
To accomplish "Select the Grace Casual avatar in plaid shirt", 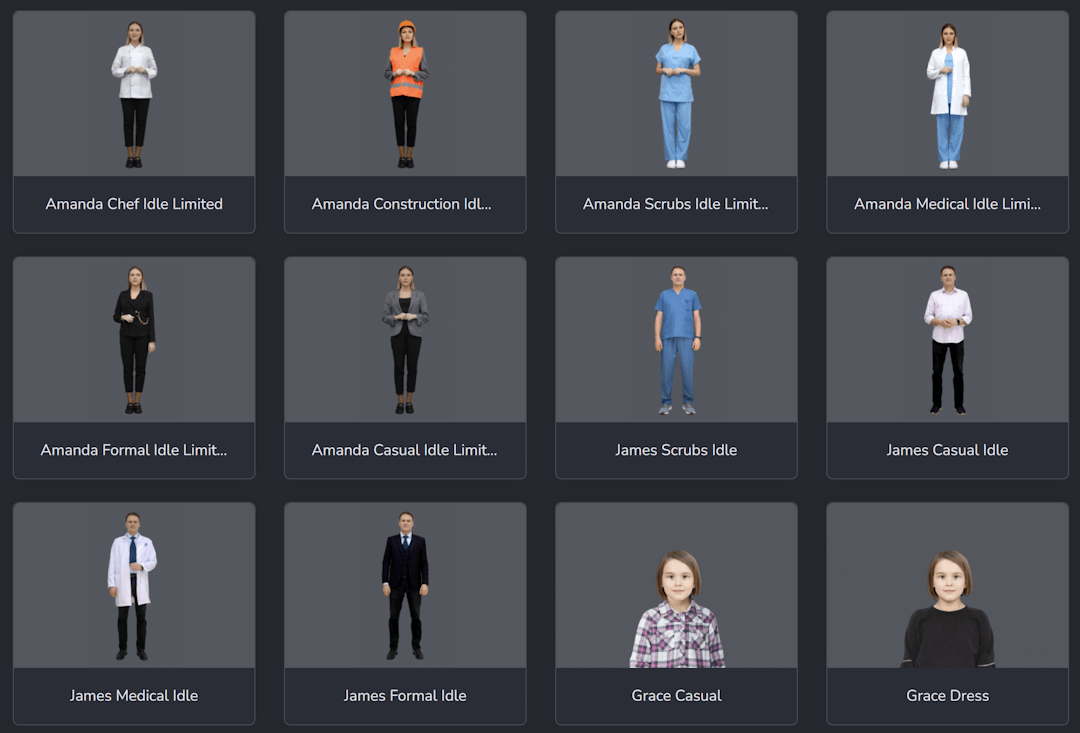I will tap(676, 583).
